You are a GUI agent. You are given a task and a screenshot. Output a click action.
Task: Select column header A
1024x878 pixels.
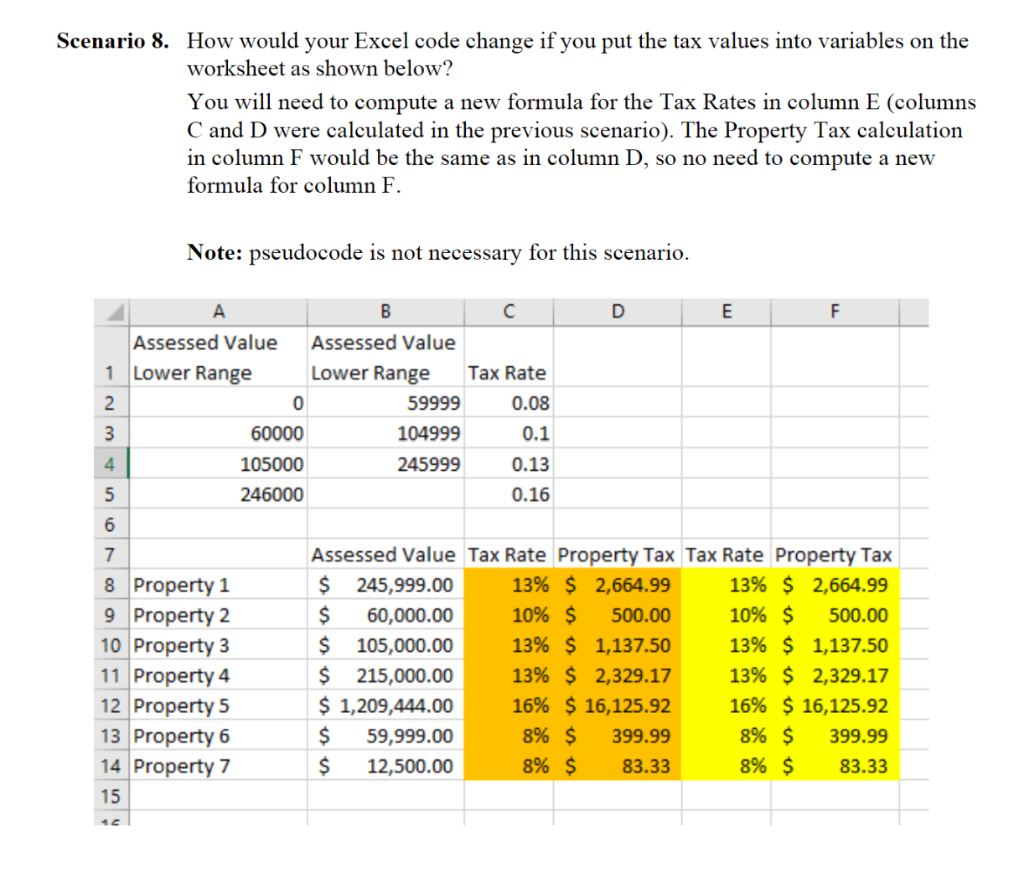(x=218, y=311)
